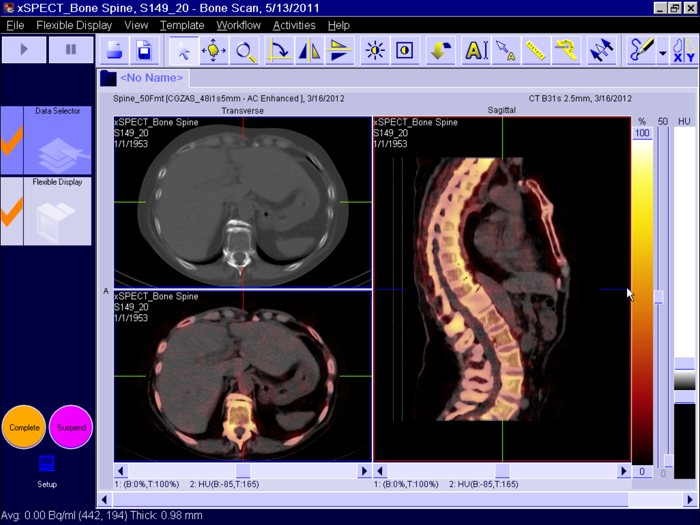Toggle the Flexible Display checkmark

(x=12, y=211)
